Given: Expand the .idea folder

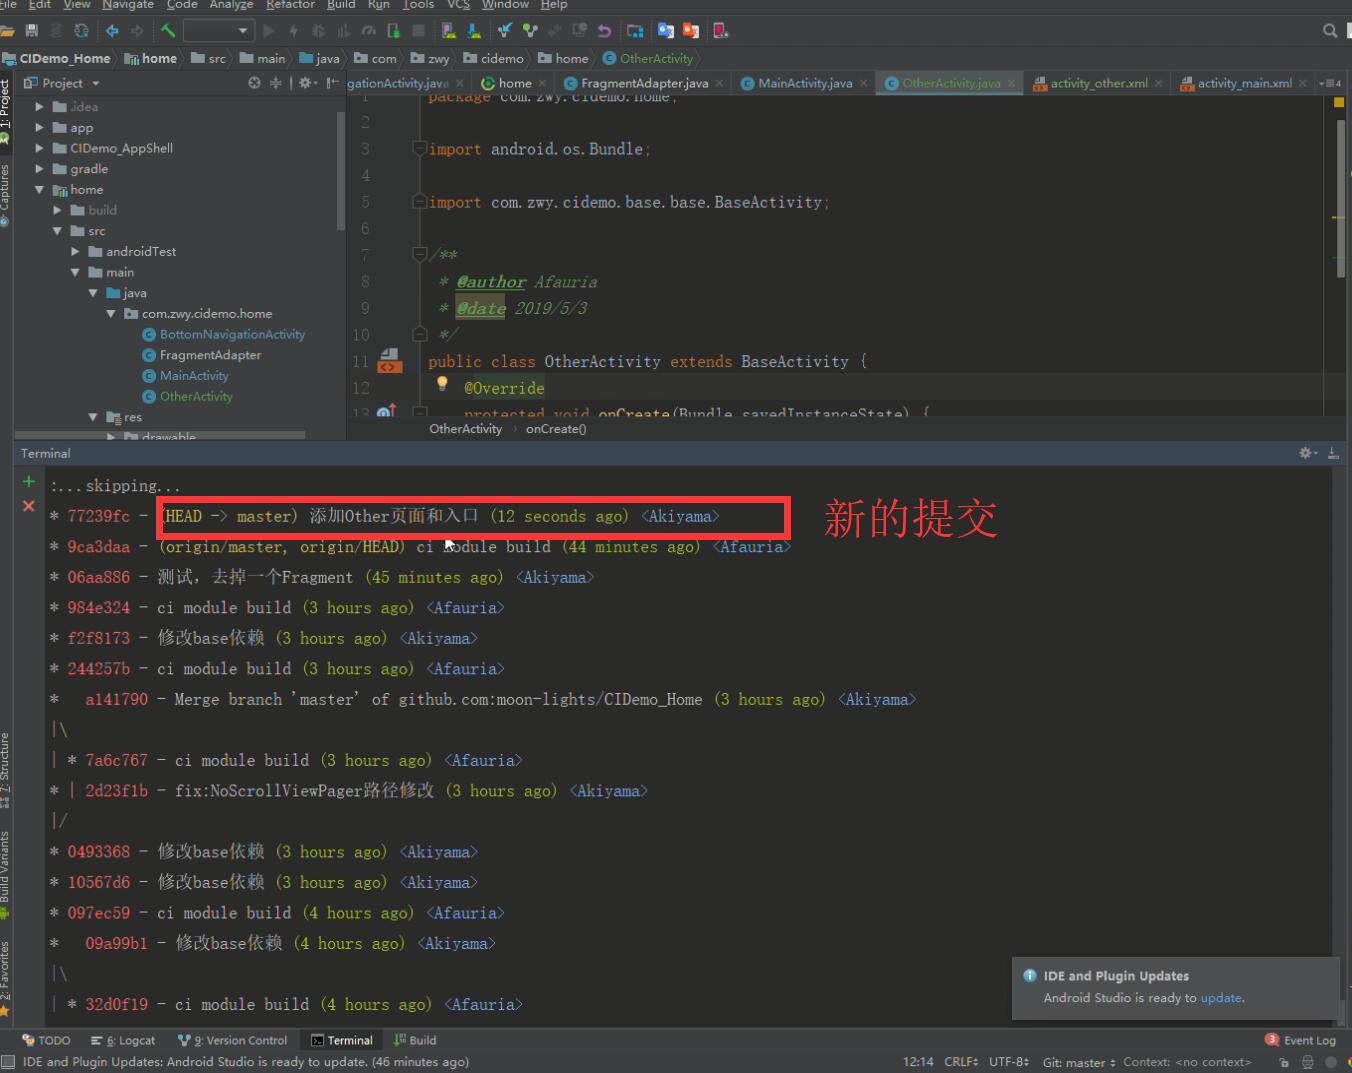Looking at the screenshot, I should pyautogui.click(x=39, y=106).
